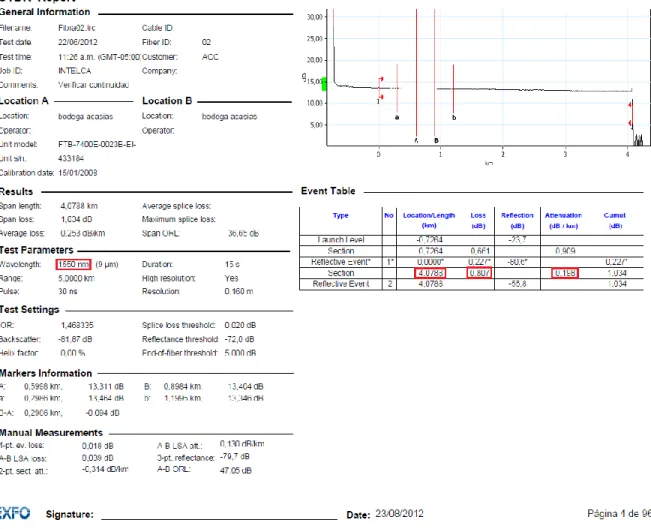Select the High resolution value Yes
Image resolution: width=651 pixels, height=529 pixels.
[231, 278]
